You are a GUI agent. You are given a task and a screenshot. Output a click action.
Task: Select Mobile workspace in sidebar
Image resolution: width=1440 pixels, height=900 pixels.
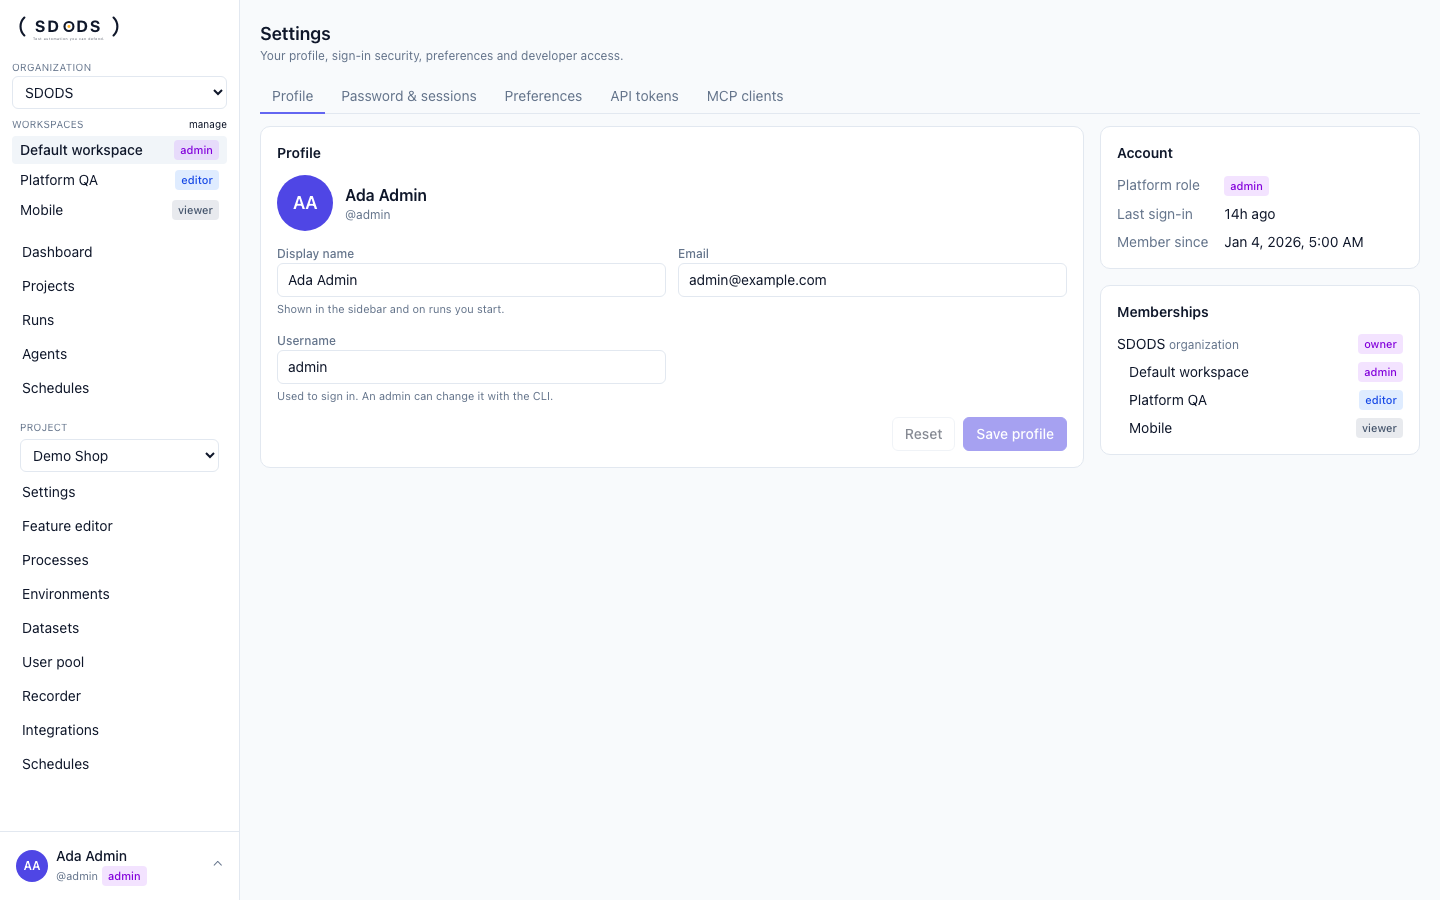[119, 210]
